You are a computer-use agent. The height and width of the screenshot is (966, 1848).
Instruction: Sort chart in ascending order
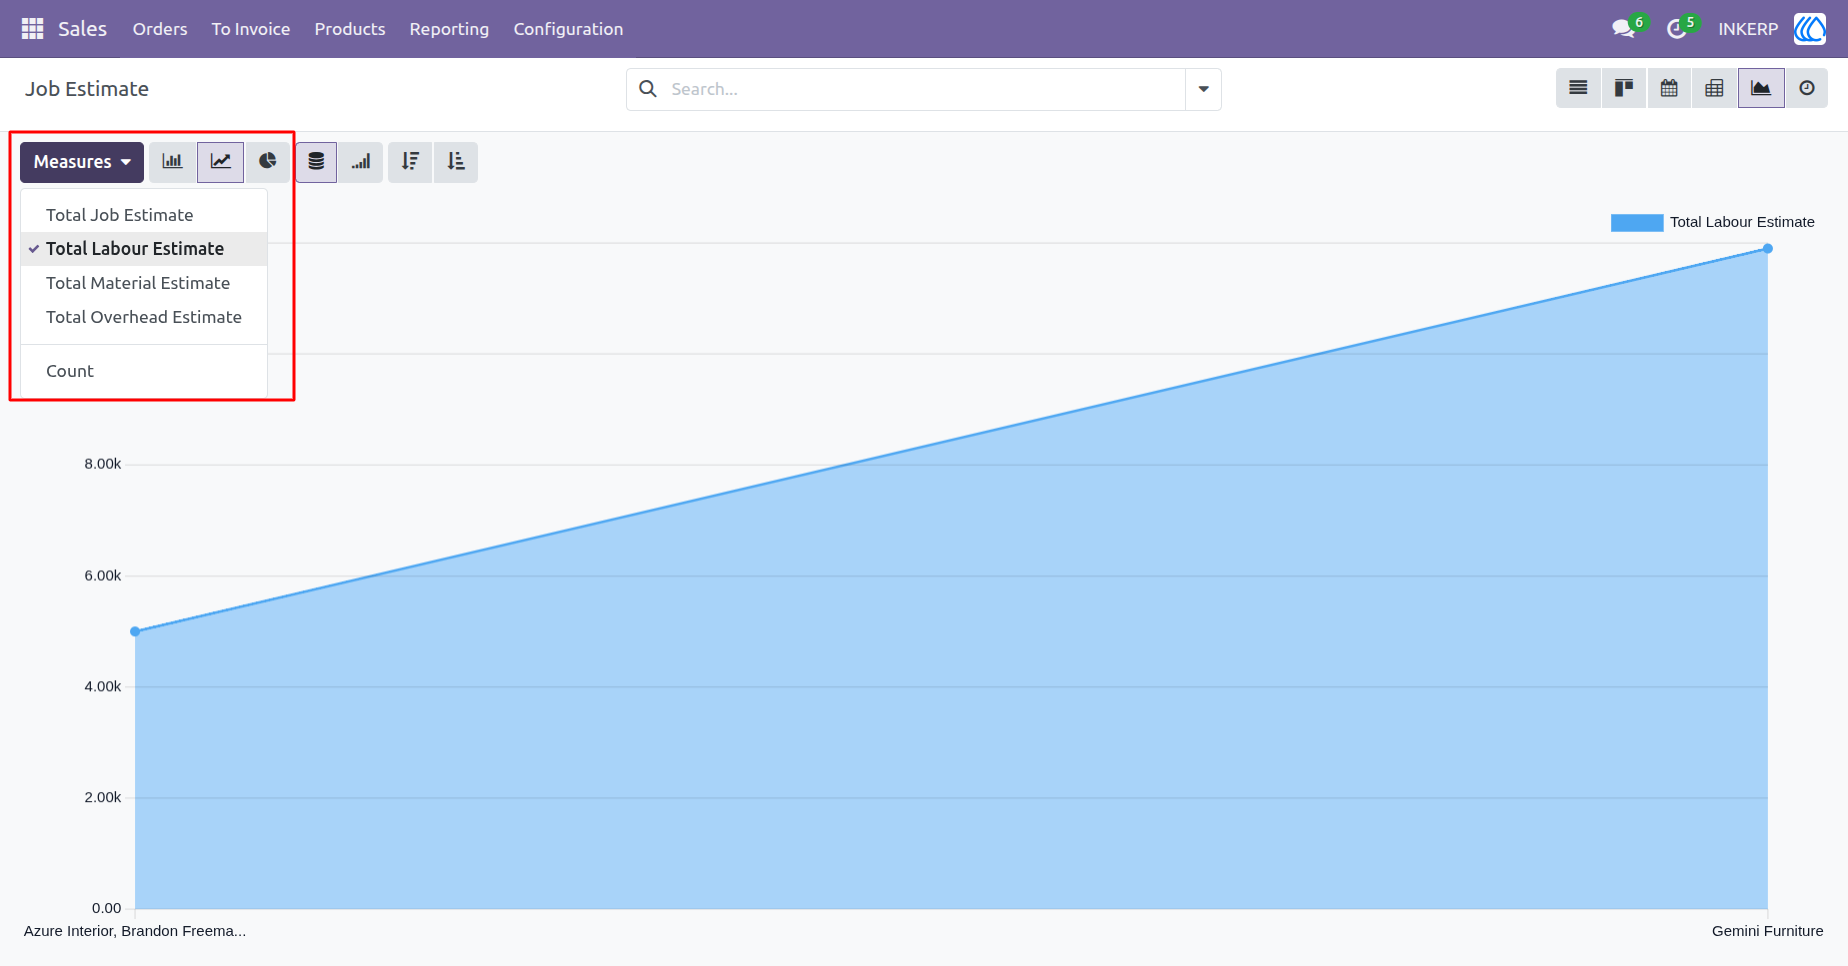(456, 162)
